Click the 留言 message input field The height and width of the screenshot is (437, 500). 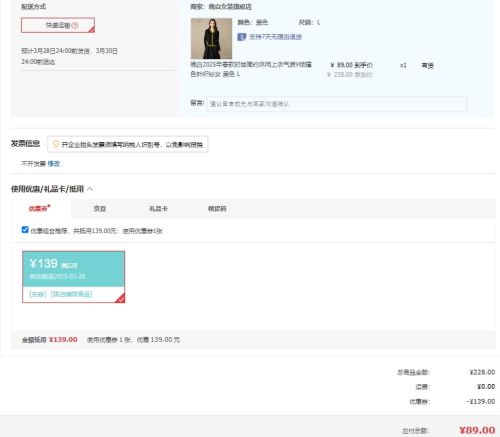click(x=337, y=104)
